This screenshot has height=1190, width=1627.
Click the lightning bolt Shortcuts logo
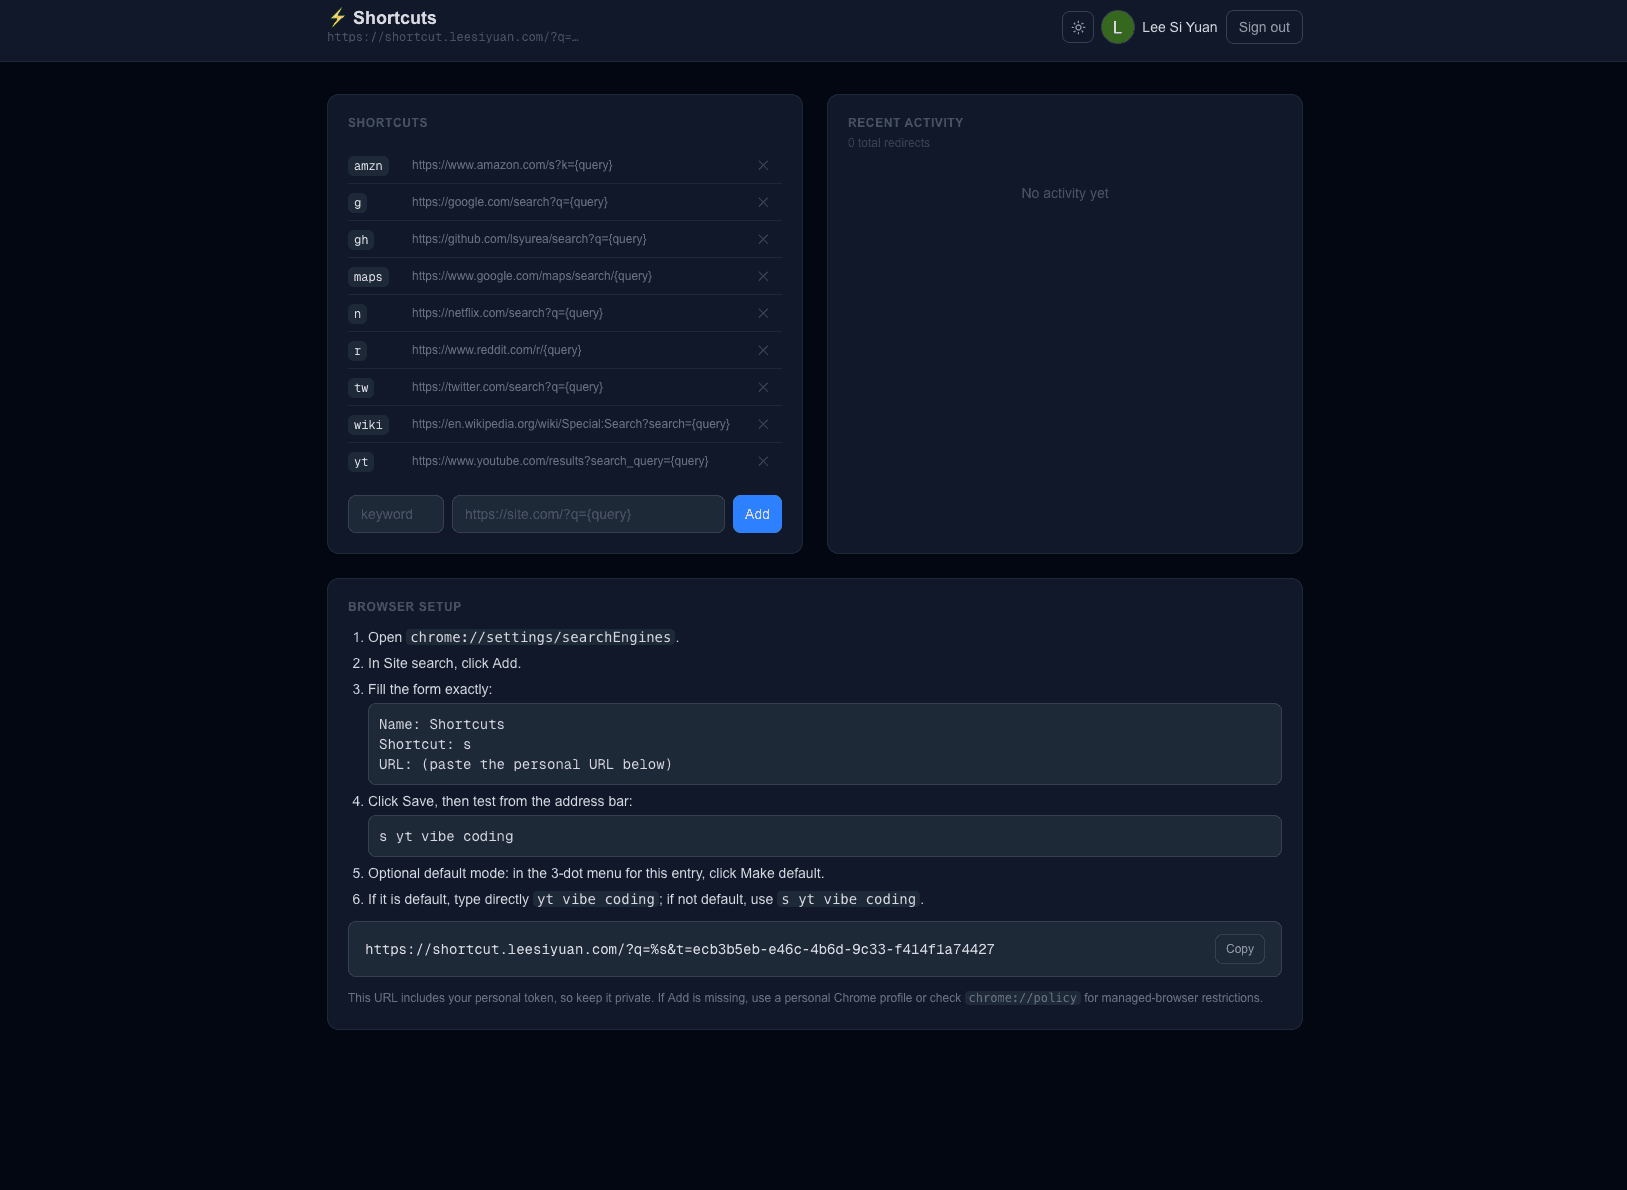point(338,17)
